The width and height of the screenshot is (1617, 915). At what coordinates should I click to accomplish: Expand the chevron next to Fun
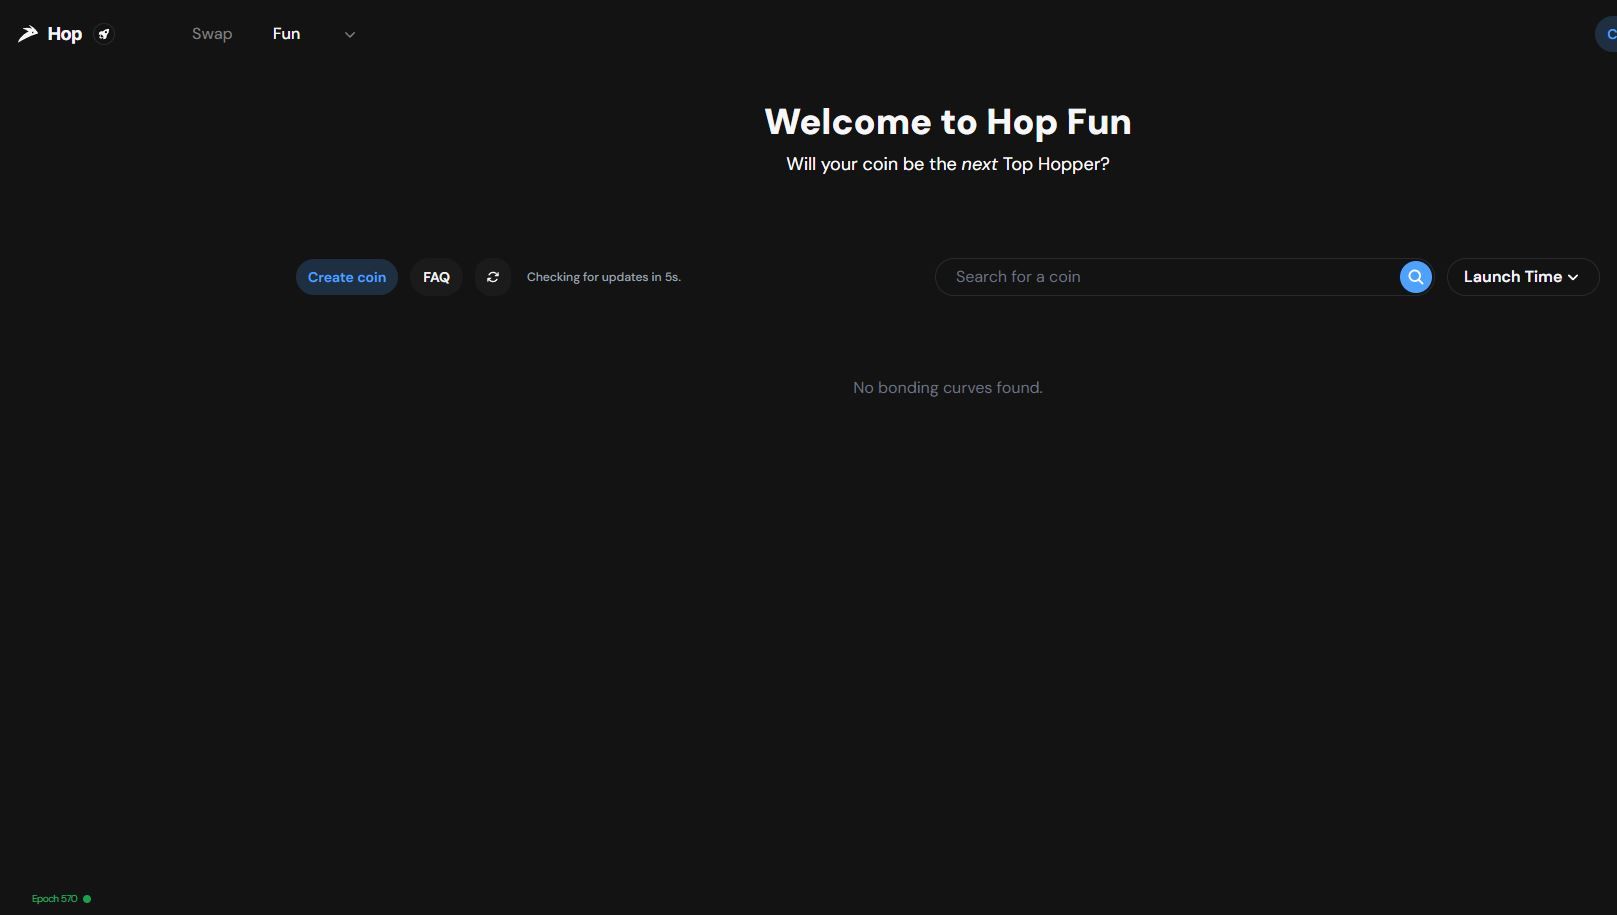[350, 35]
